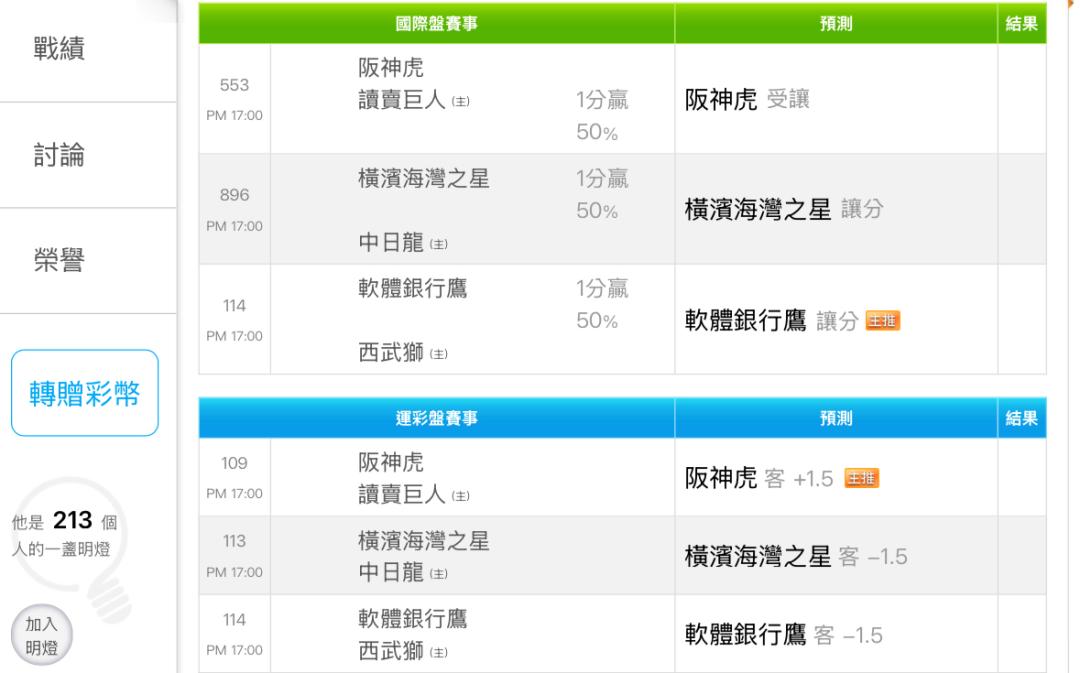Select game number 114 in 運彩盤賽事 table
This screenshot has width=1080, height=673.
234,619
